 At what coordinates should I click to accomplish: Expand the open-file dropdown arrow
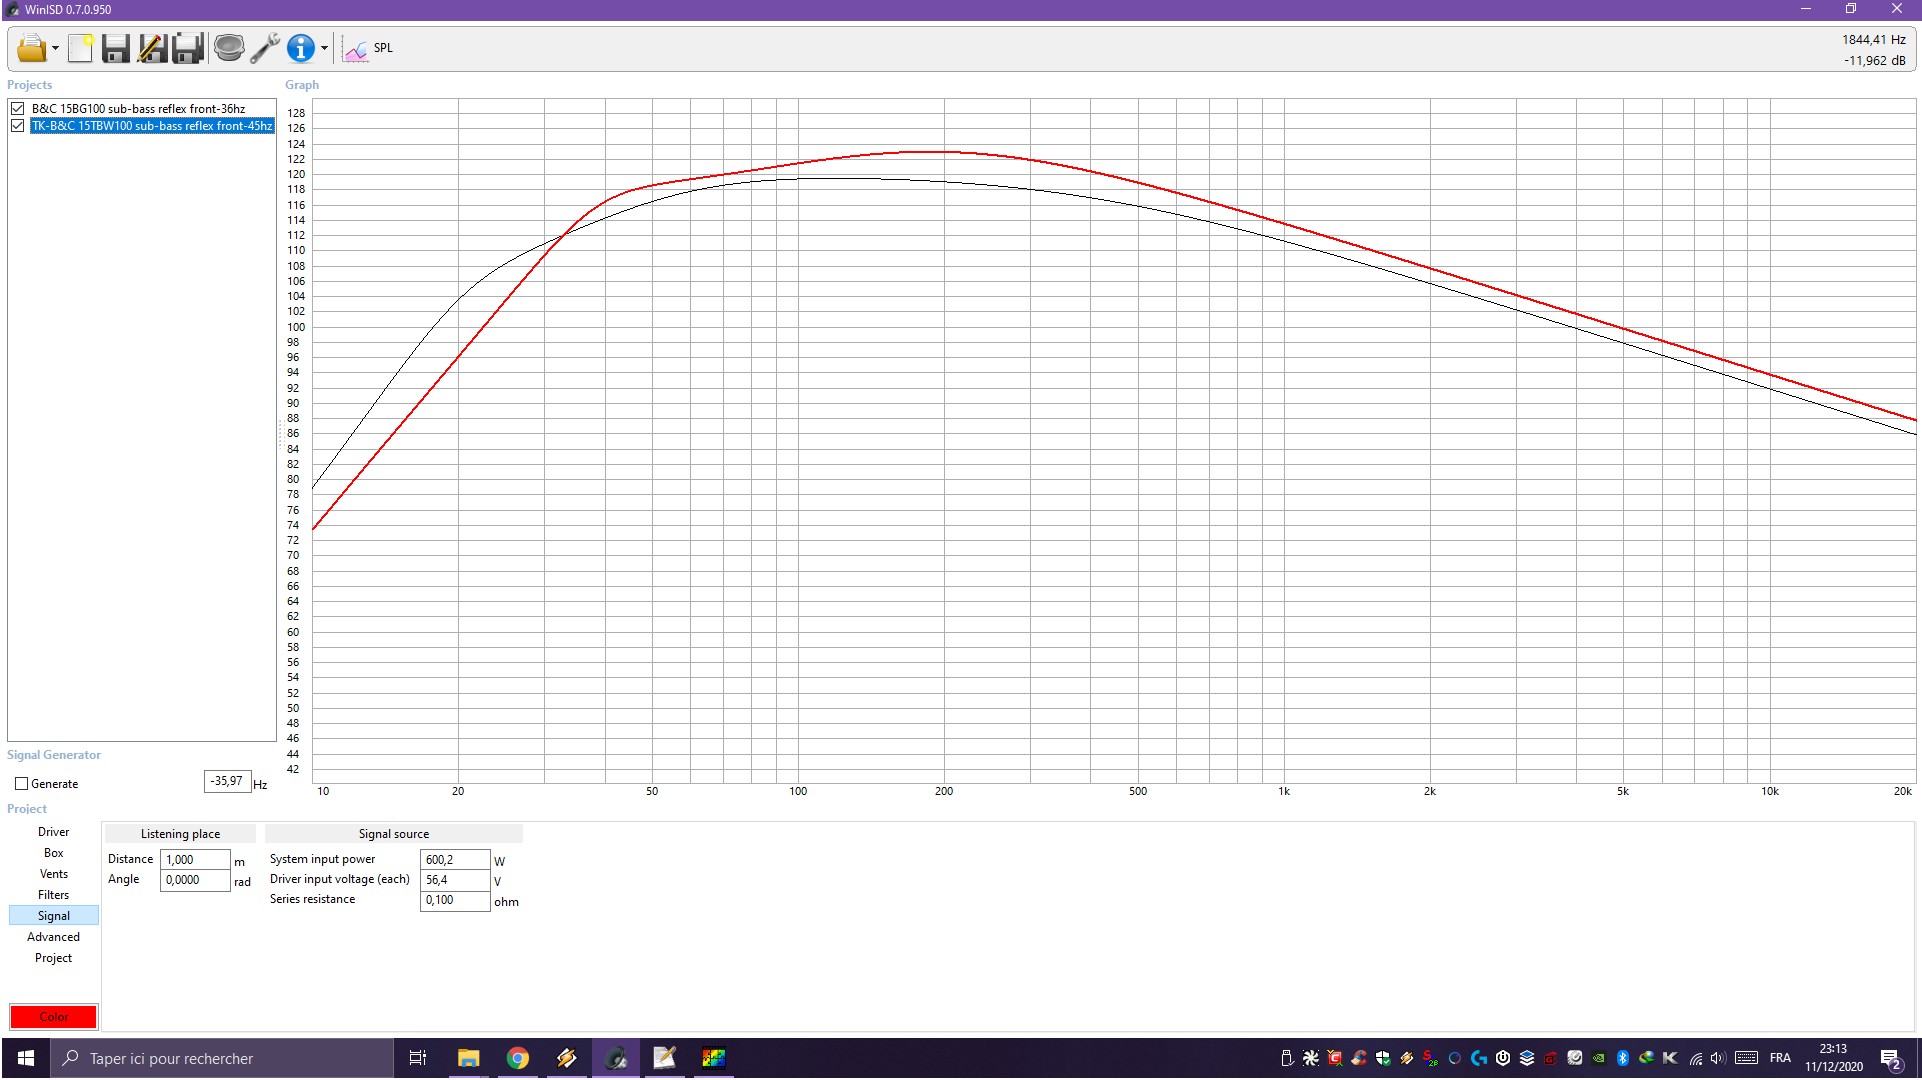(x=55, y=48)
